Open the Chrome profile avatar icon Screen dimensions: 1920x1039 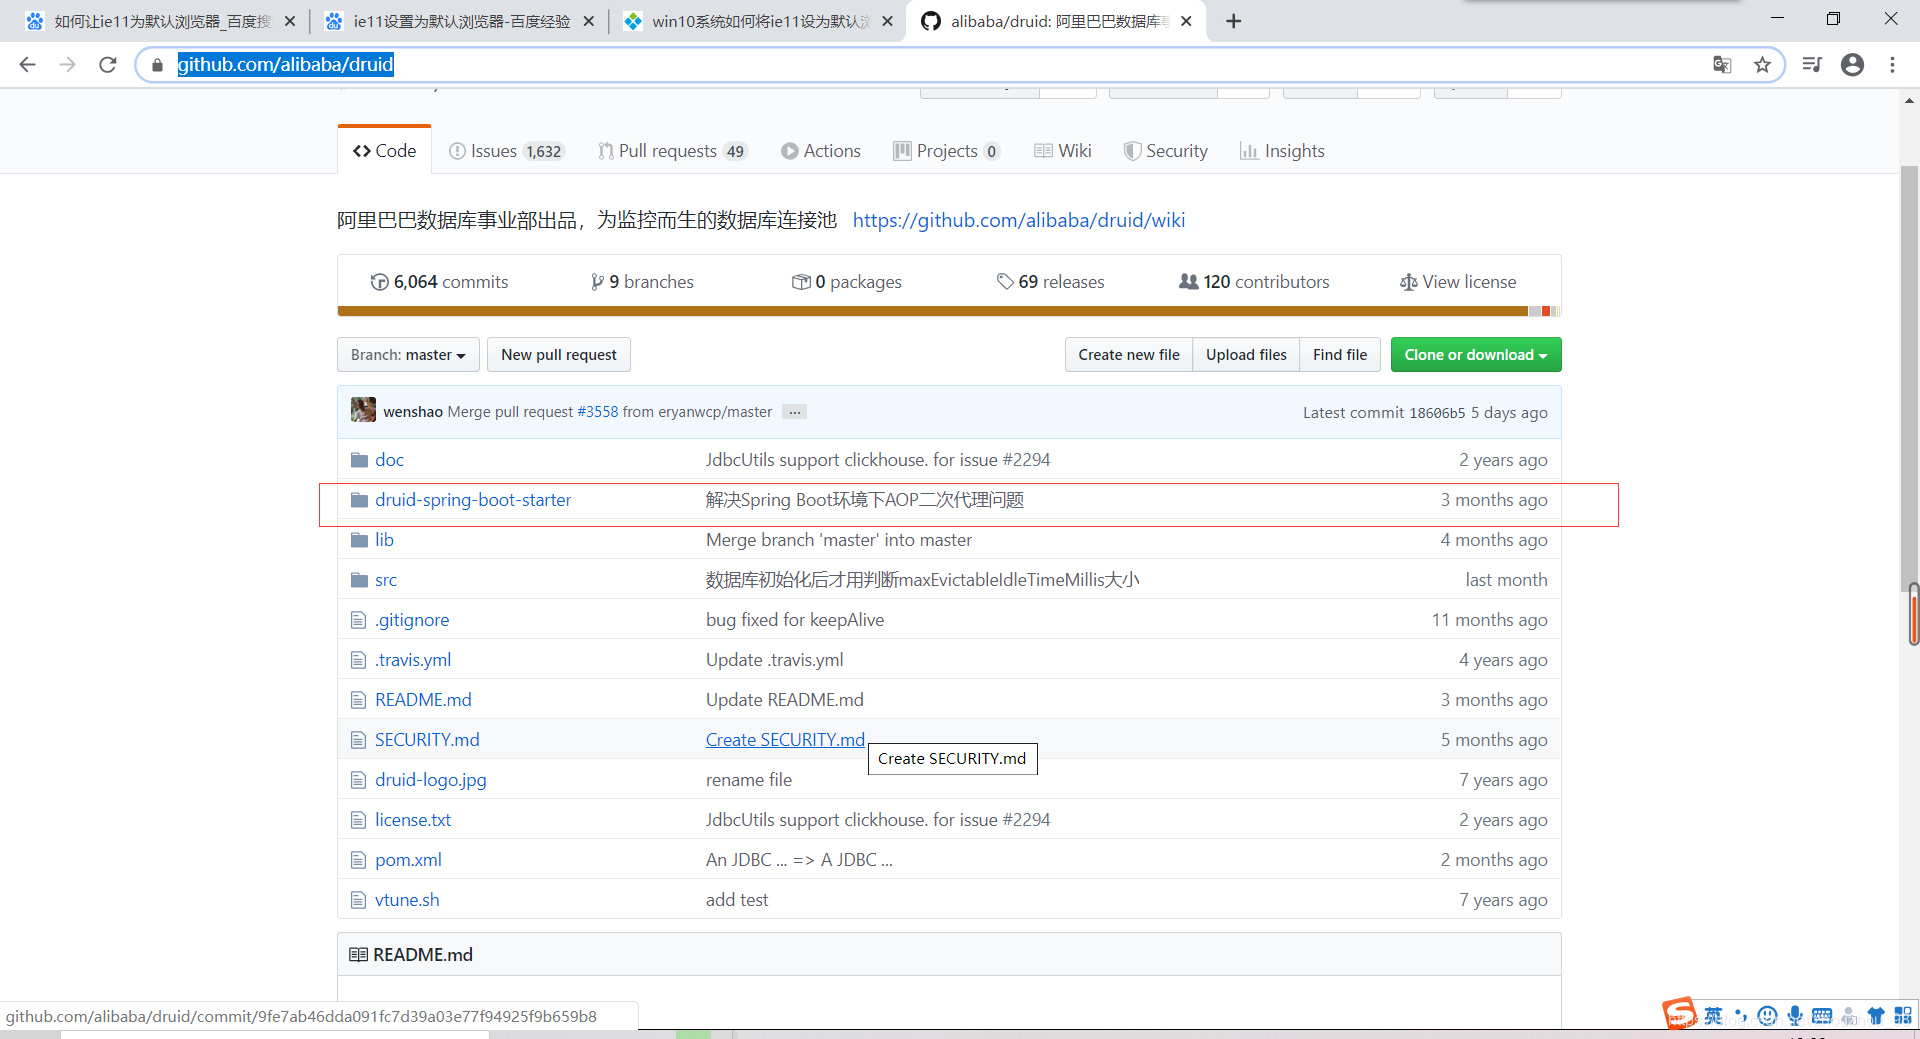pos(1852,65)
